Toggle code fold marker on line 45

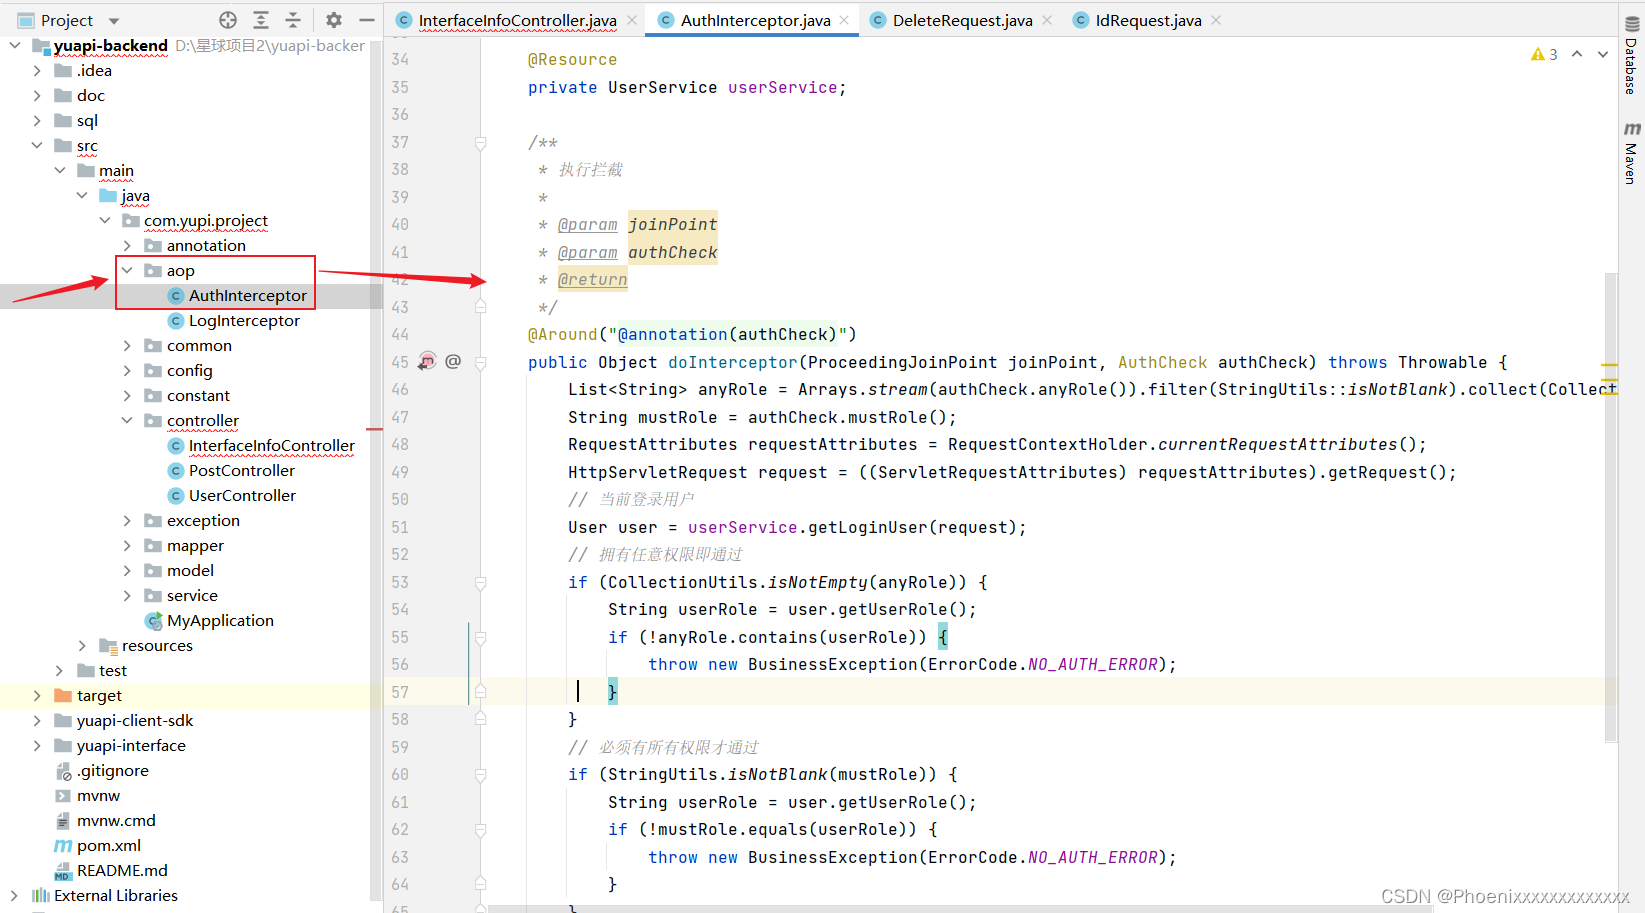(x=480, y=362)
